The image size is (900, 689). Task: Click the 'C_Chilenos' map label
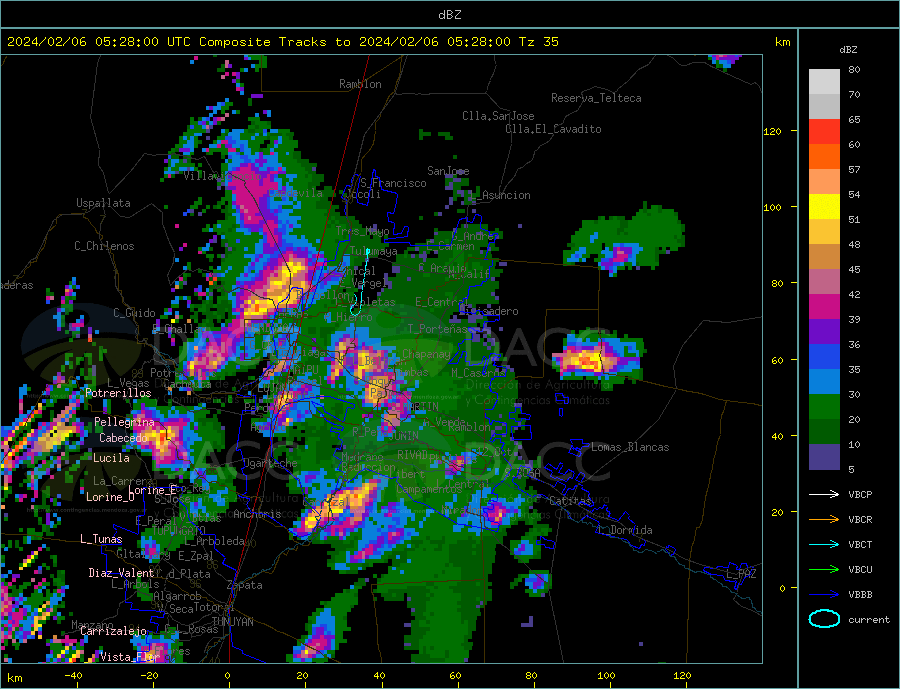104,246
